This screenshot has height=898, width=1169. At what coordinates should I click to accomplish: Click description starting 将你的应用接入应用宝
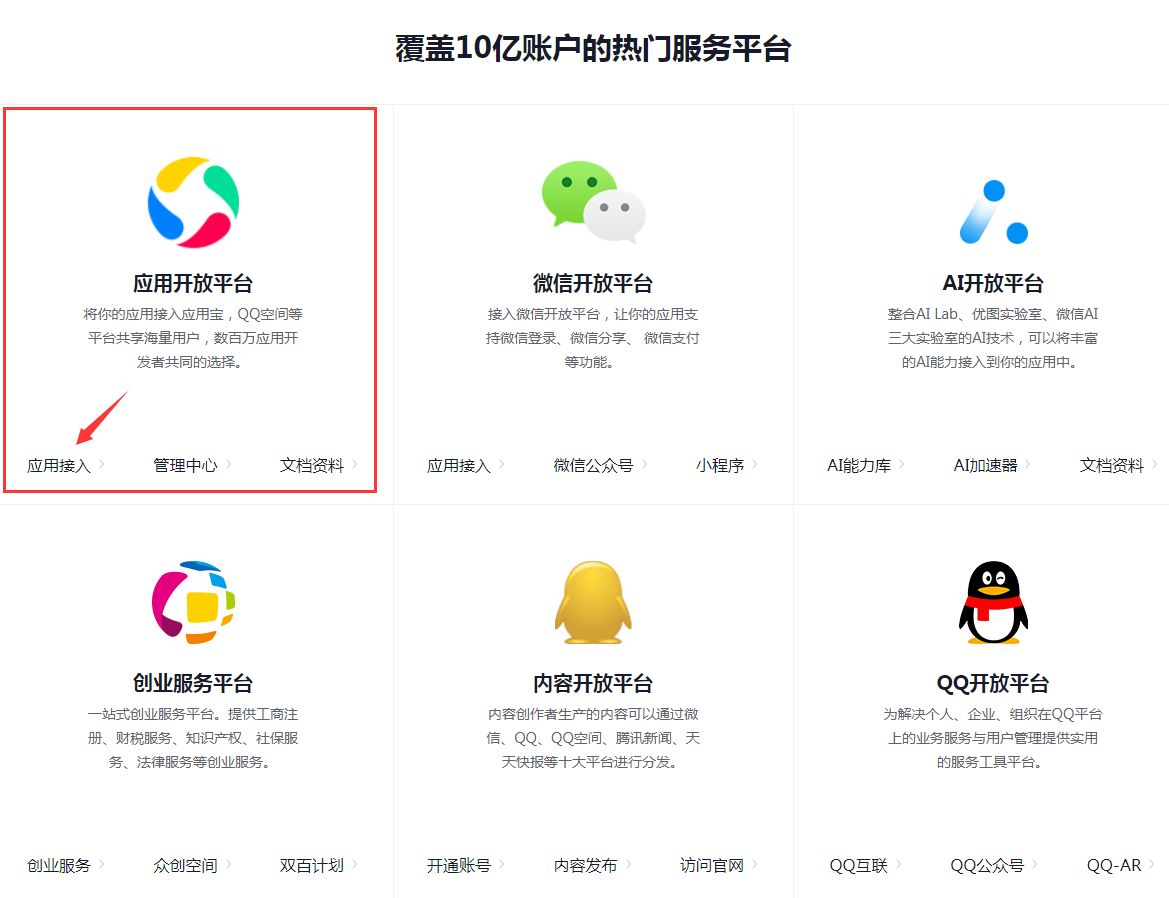(x=193, y=338)
